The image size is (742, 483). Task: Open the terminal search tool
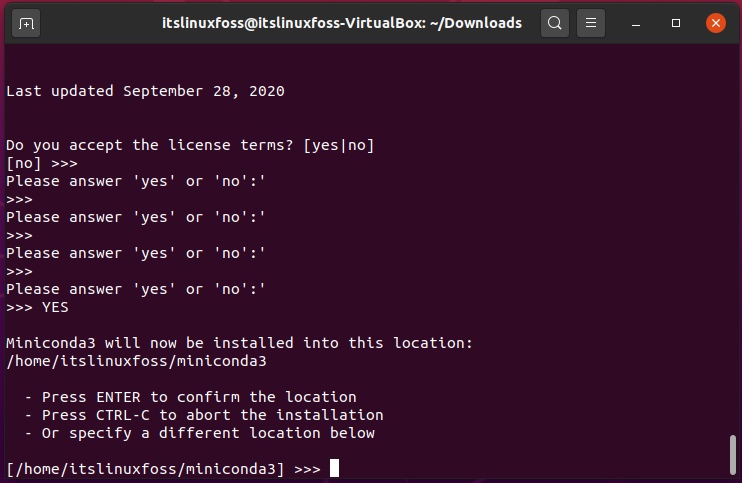click(555, 23)
